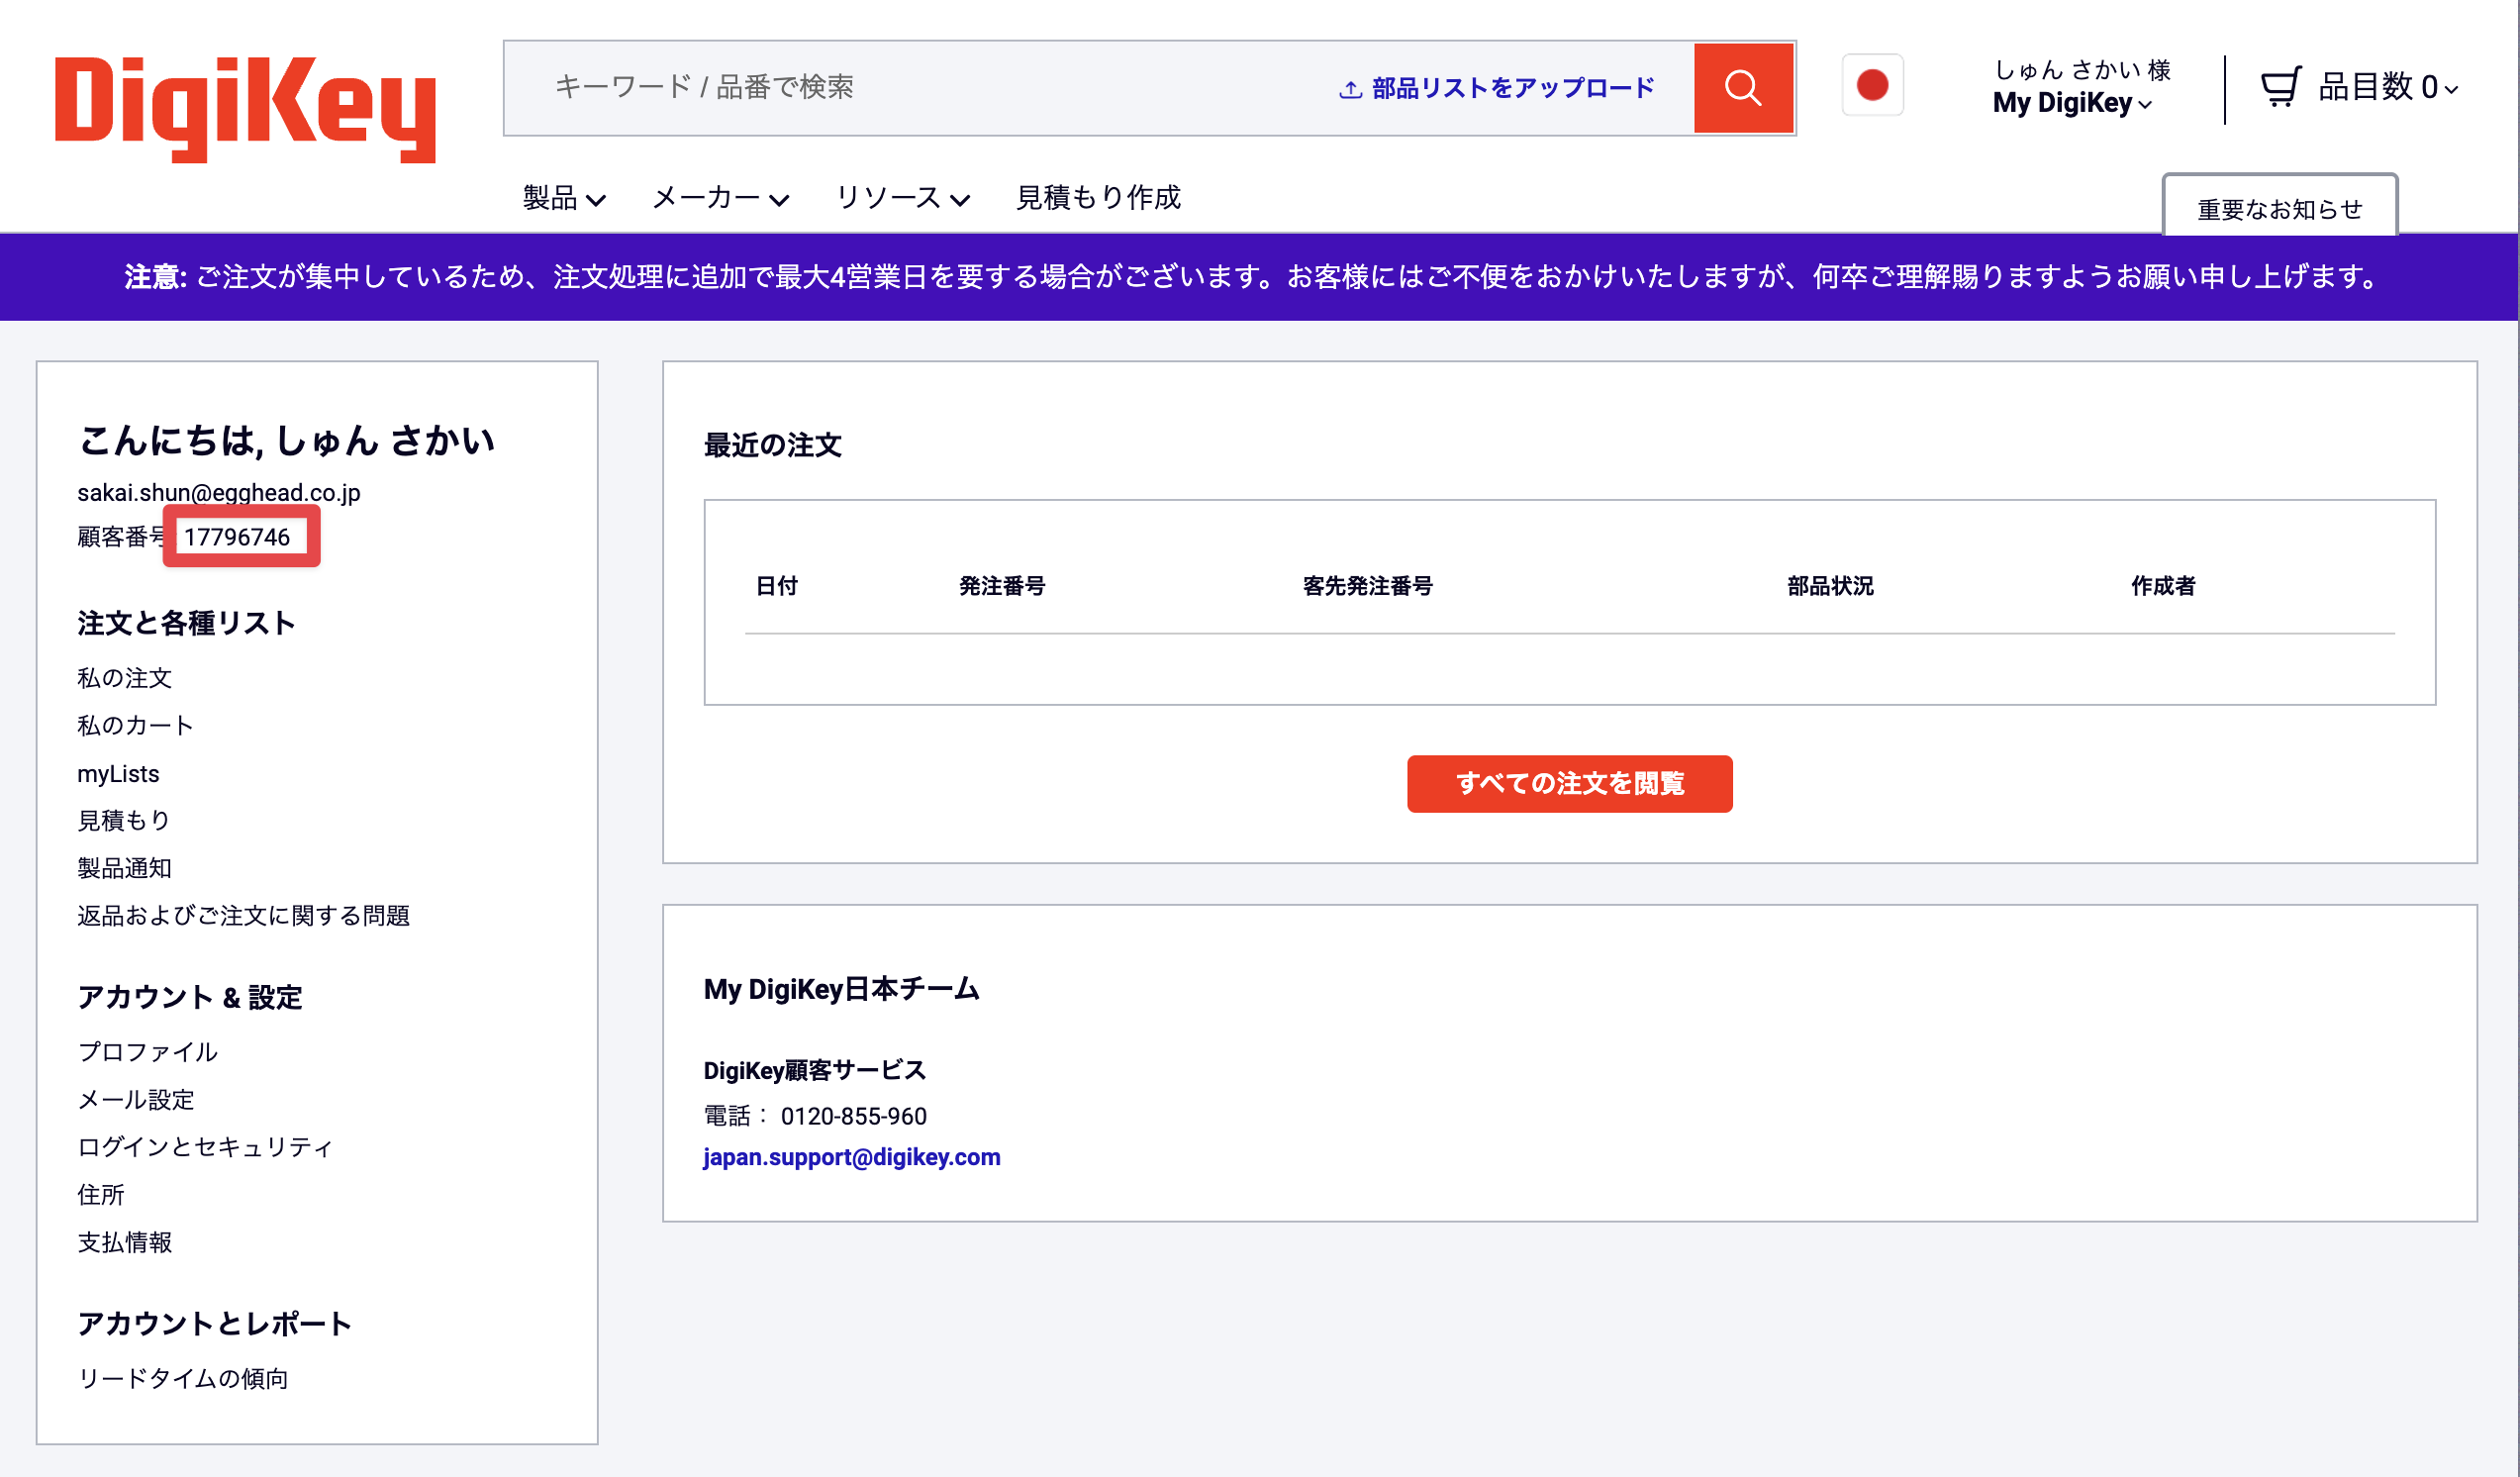Open 私の注文 in sidebar
The width and height of the screenshot is (2520, 1477).
125,678
